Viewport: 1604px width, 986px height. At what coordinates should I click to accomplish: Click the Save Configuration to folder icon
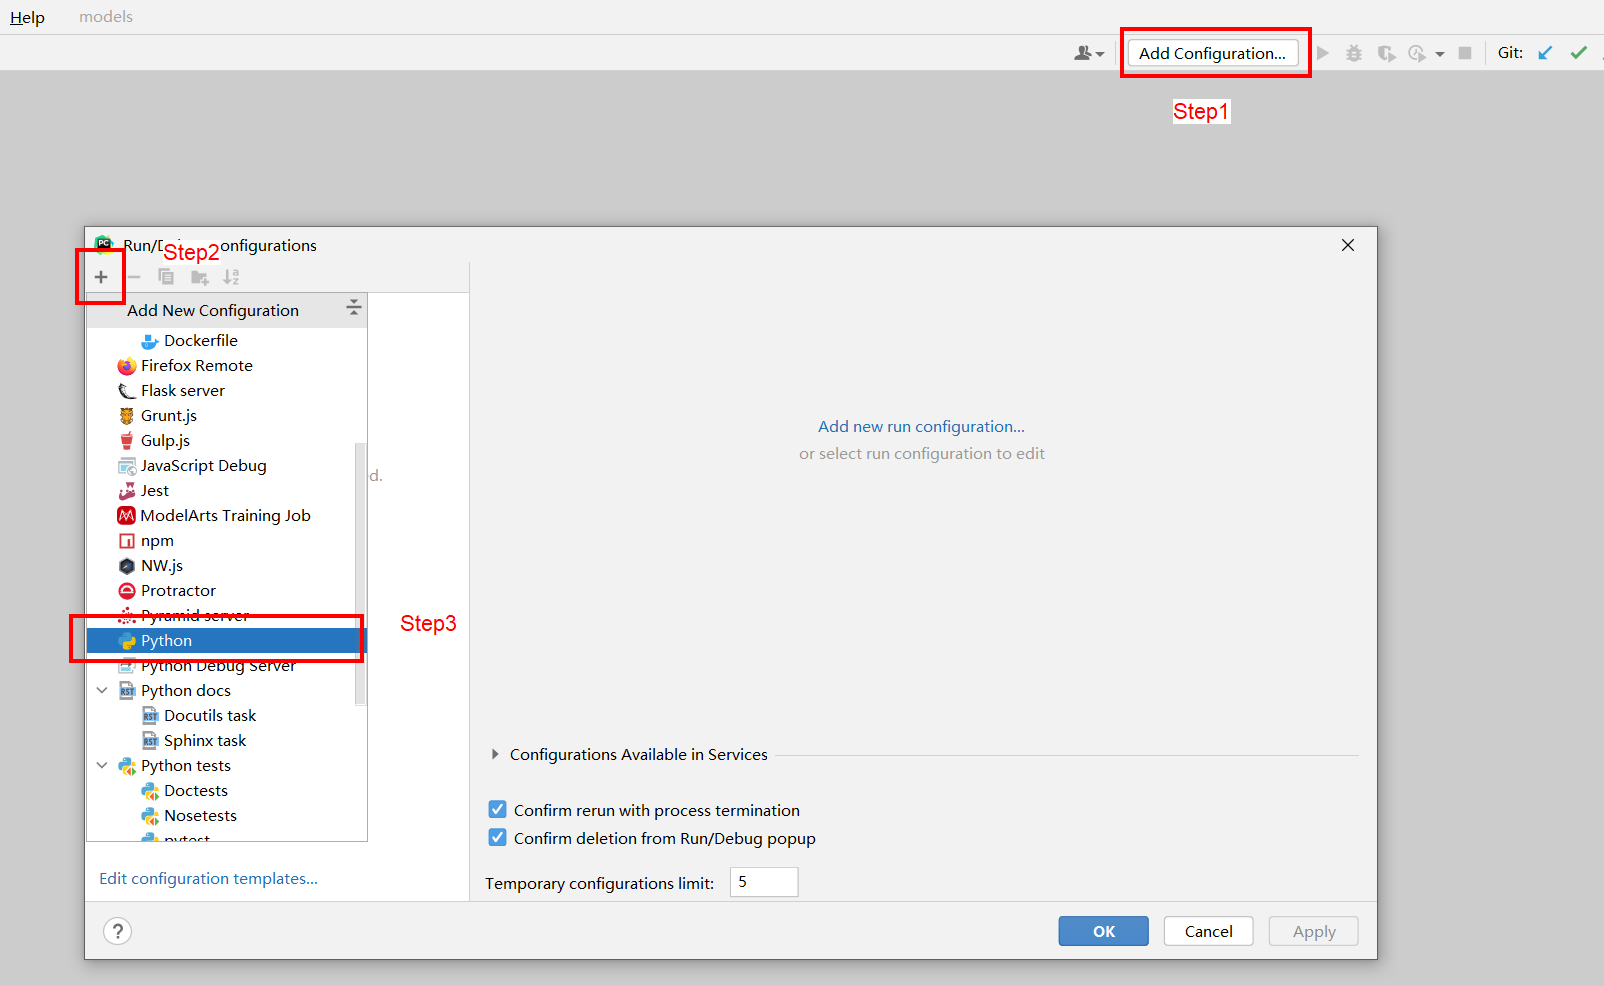coord(200,277)
